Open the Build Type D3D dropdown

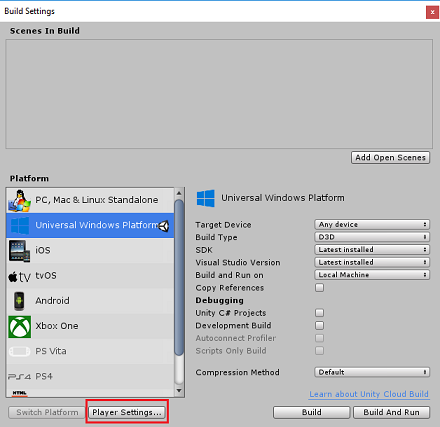click(372, 237)
